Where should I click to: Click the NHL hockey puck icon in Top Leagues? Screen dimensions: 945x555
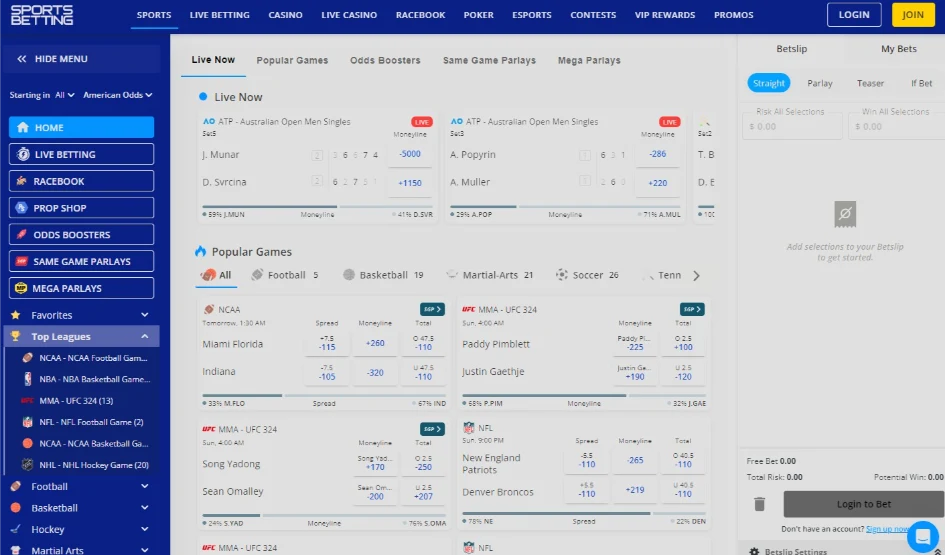coord(27,465)
